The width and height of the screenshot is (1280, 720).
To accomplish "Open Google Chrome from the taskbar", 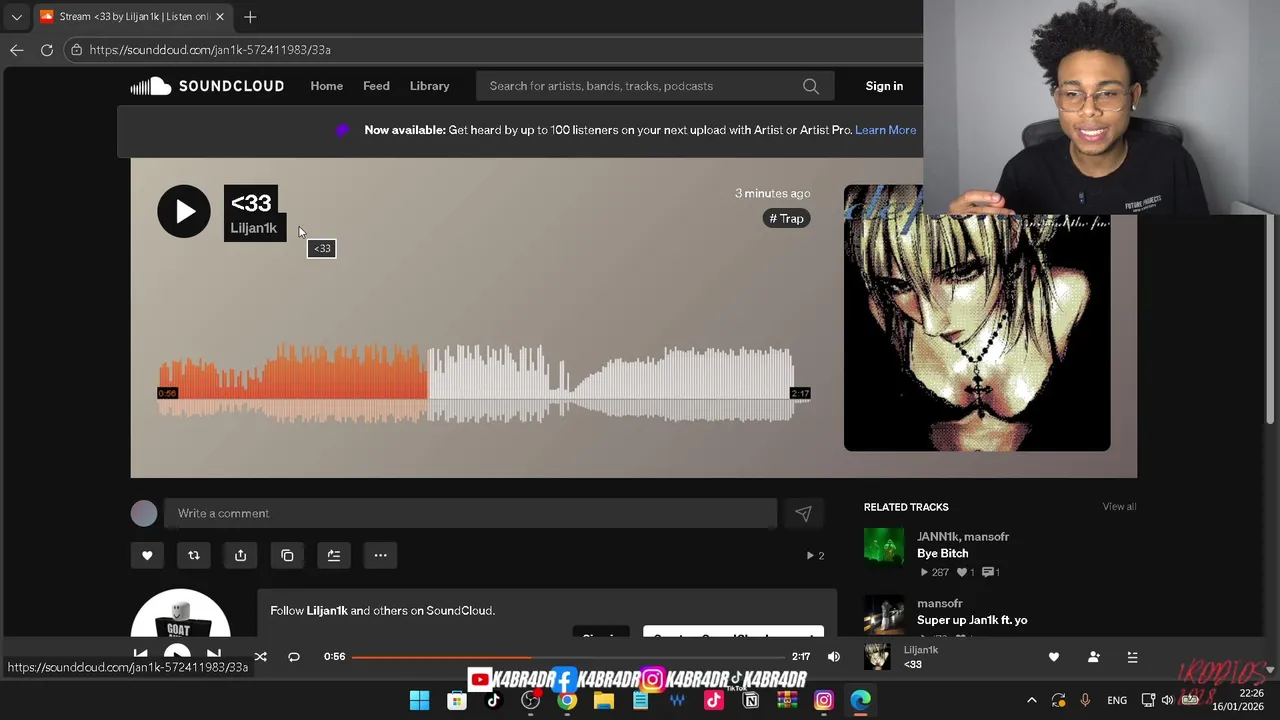I will click(x=567, y=701).
